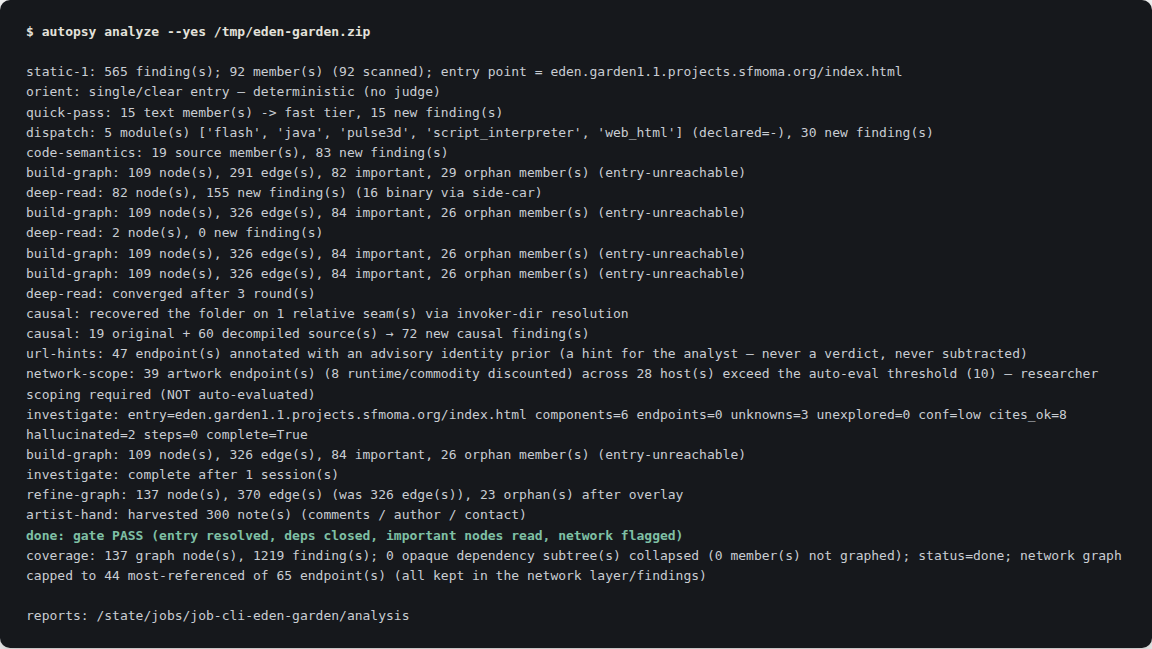Click 'coverage: 137 graph node(s)' line
The image size is (1152, 649).
[x=574, y=565]
